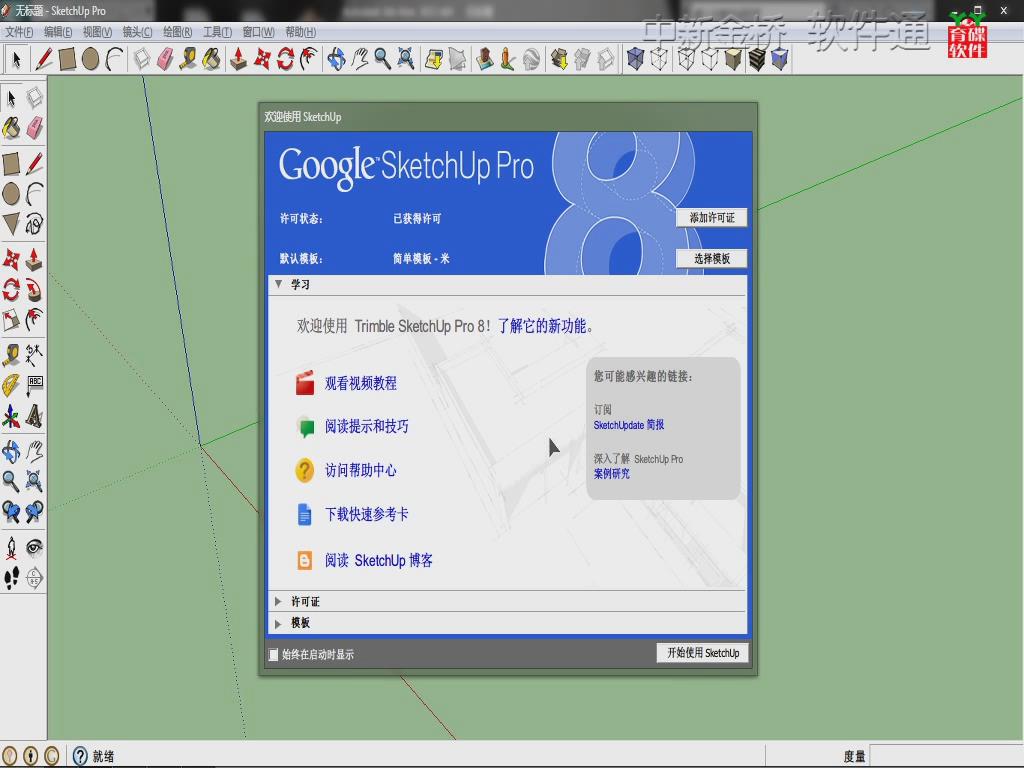Click the Photo Textures icon

coord(508,59)
